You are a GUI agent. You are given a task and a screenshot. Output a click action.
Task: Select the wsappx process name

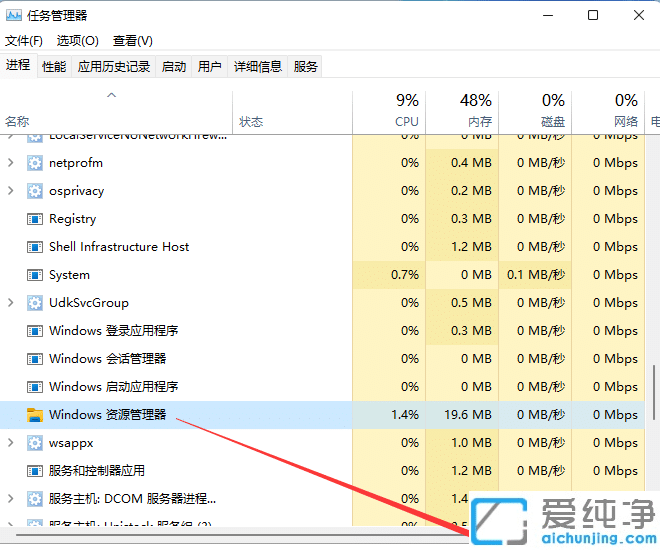[71, 443]
